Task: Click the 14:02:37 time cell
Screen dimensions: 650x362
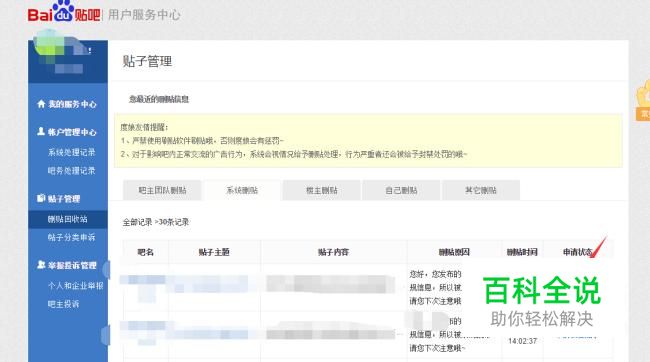Action: coord(522,341)
